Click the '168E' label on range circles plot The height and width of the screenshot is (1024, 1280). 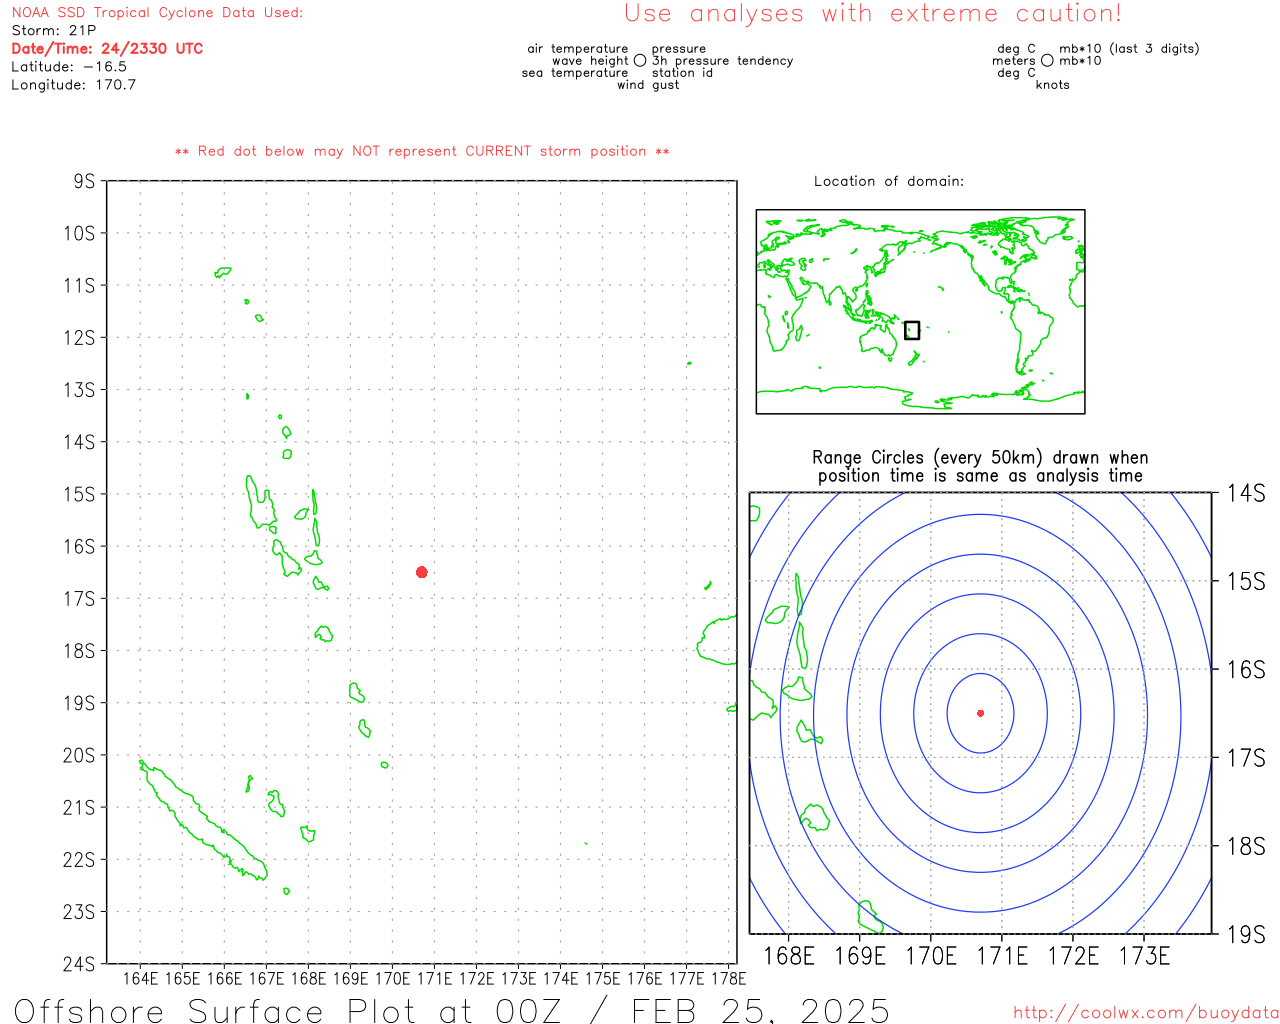(x=789, y=957)
